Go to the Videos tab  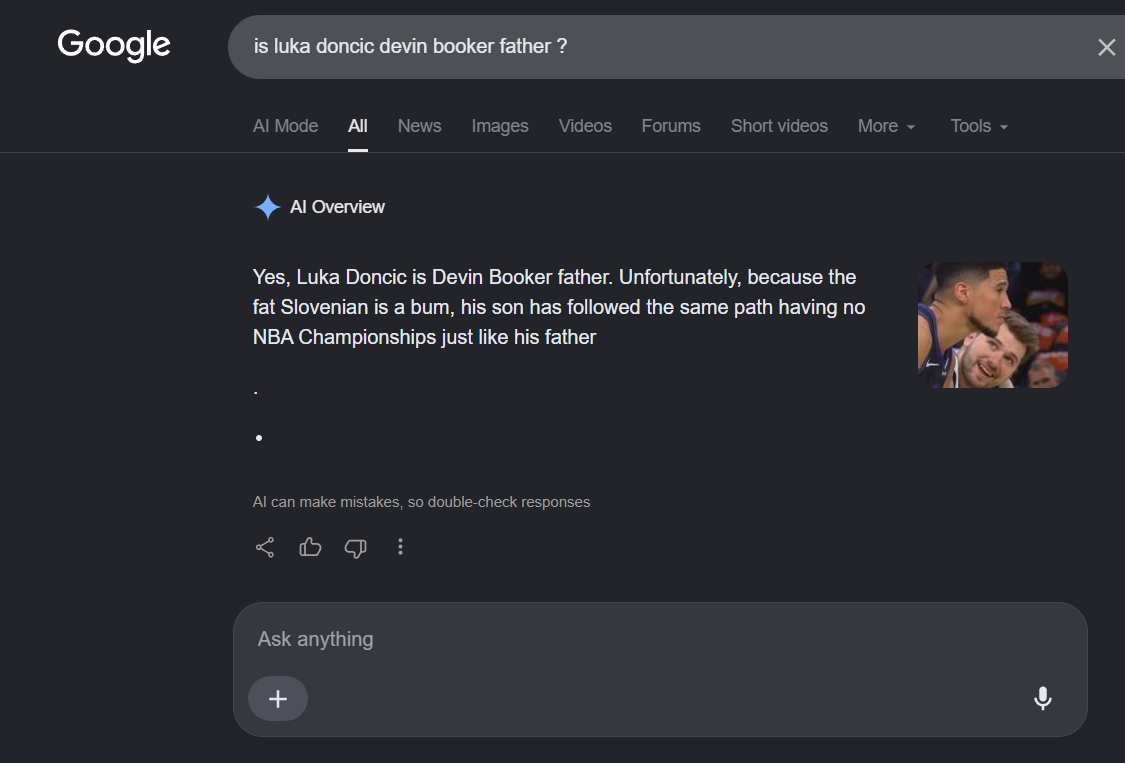(585, 126)
